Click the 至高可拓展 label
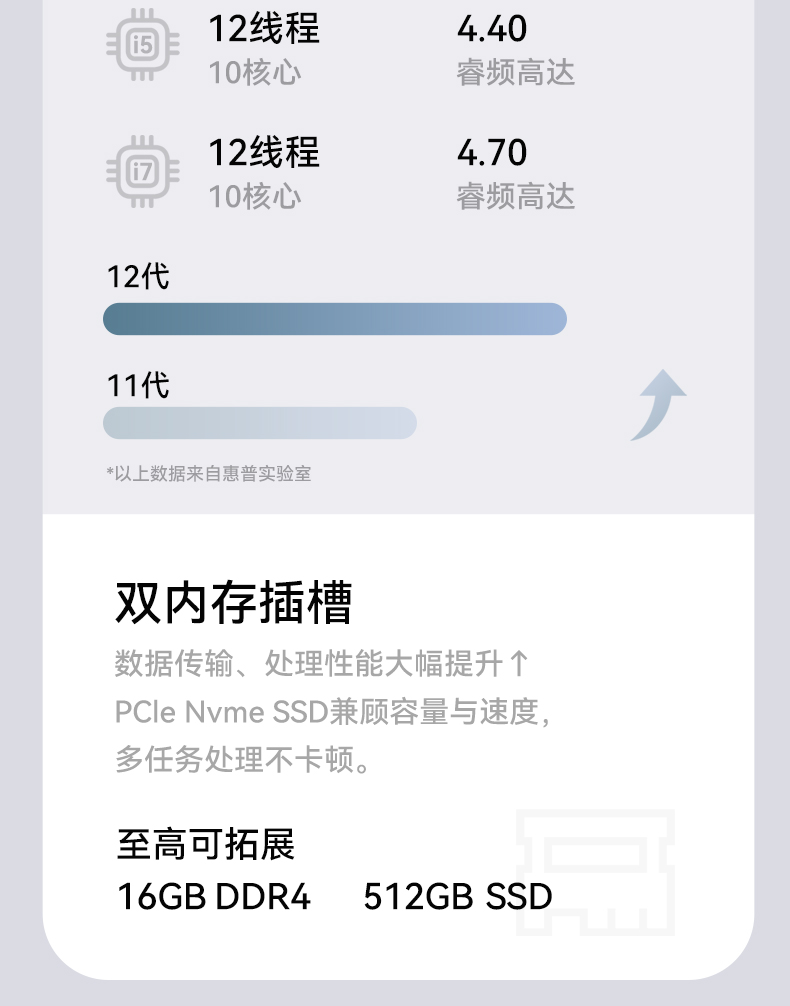The height and width of the screenshot is (1006, 790). tap(206, 845)
